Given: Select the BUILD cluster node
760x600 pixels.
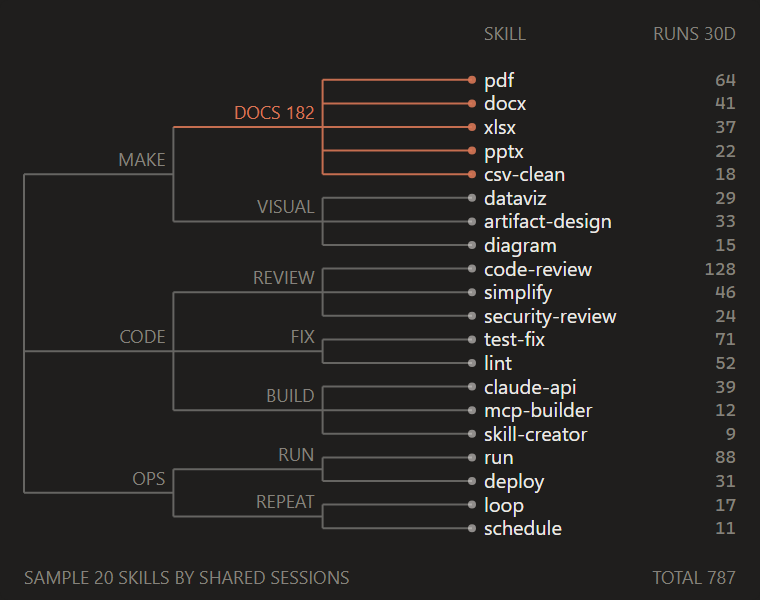Looking at the screenshot, I should (290, 396).
